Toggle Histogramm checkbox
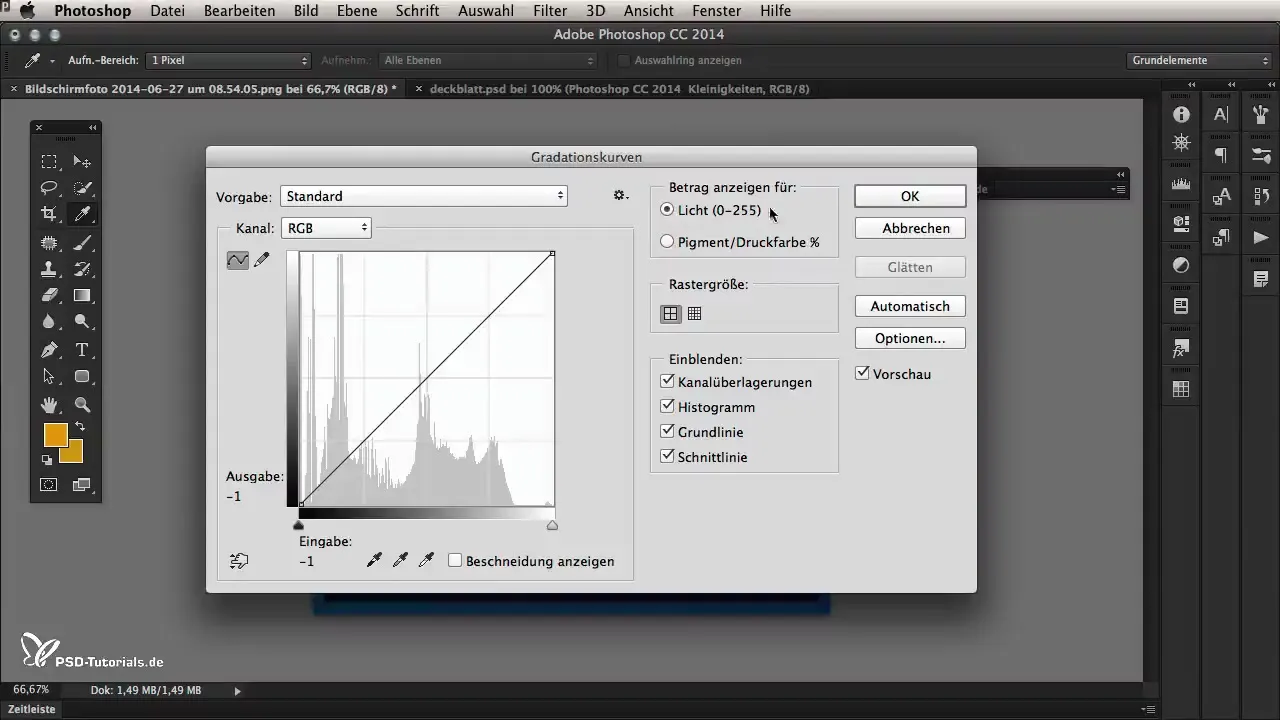 (x=667, y=407)
